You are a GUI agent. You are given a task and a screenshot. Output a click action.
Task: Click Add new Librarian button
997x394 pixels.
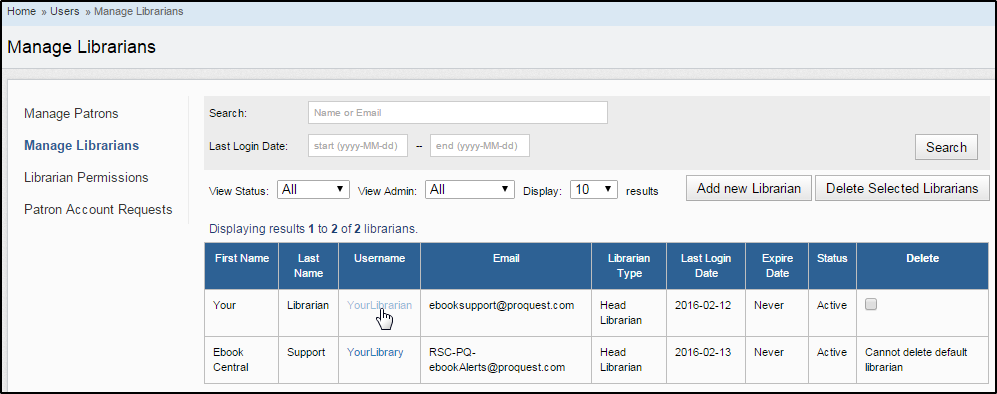pos(748,188)
